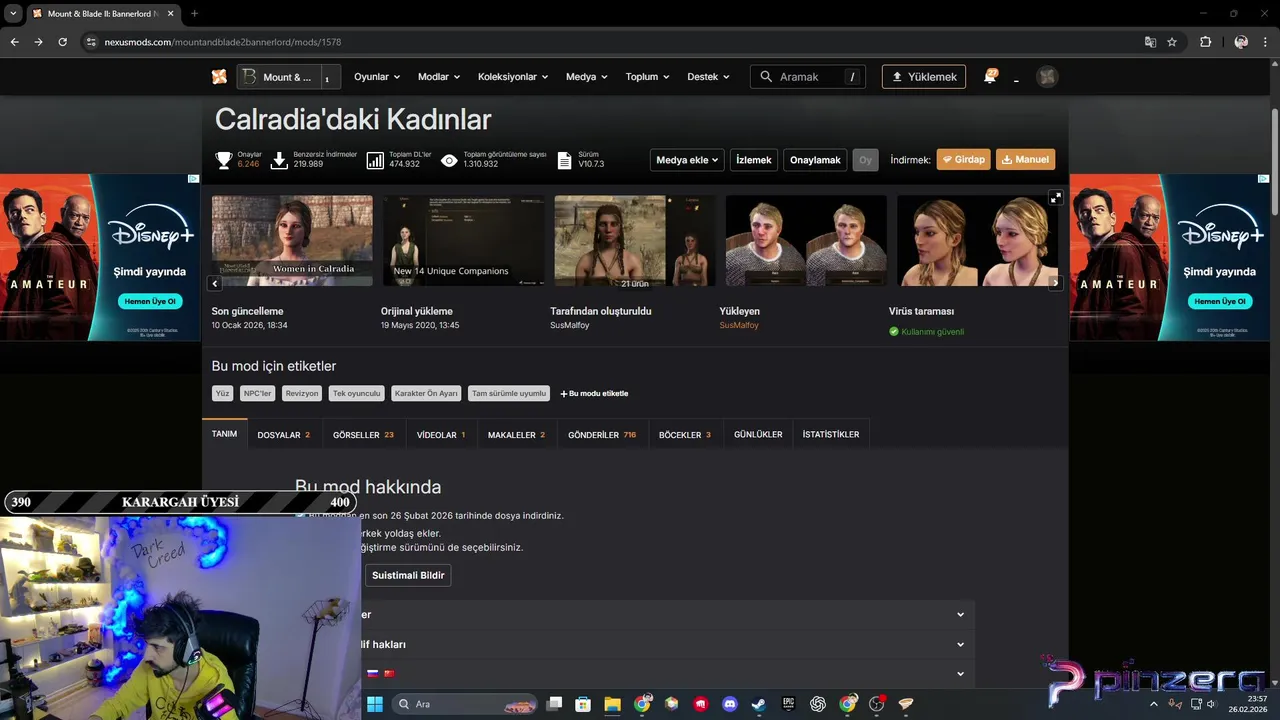1280x720 pixels.
Task: Click the unique downloads arrow icon
Action: tap(280, 160)
